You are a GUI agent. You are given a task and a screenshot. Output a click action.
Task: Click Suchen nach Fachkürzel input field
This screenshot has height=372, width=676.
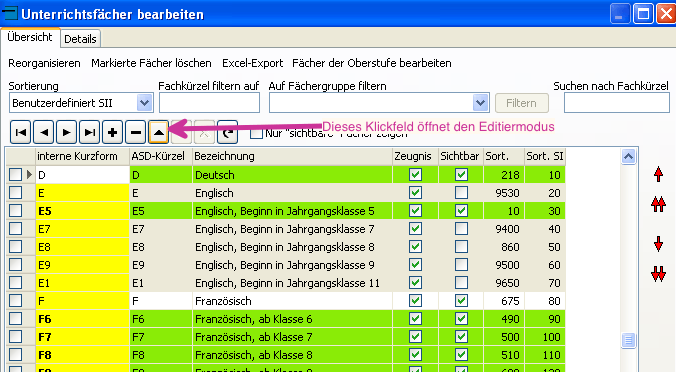click(x=617, y=103)
